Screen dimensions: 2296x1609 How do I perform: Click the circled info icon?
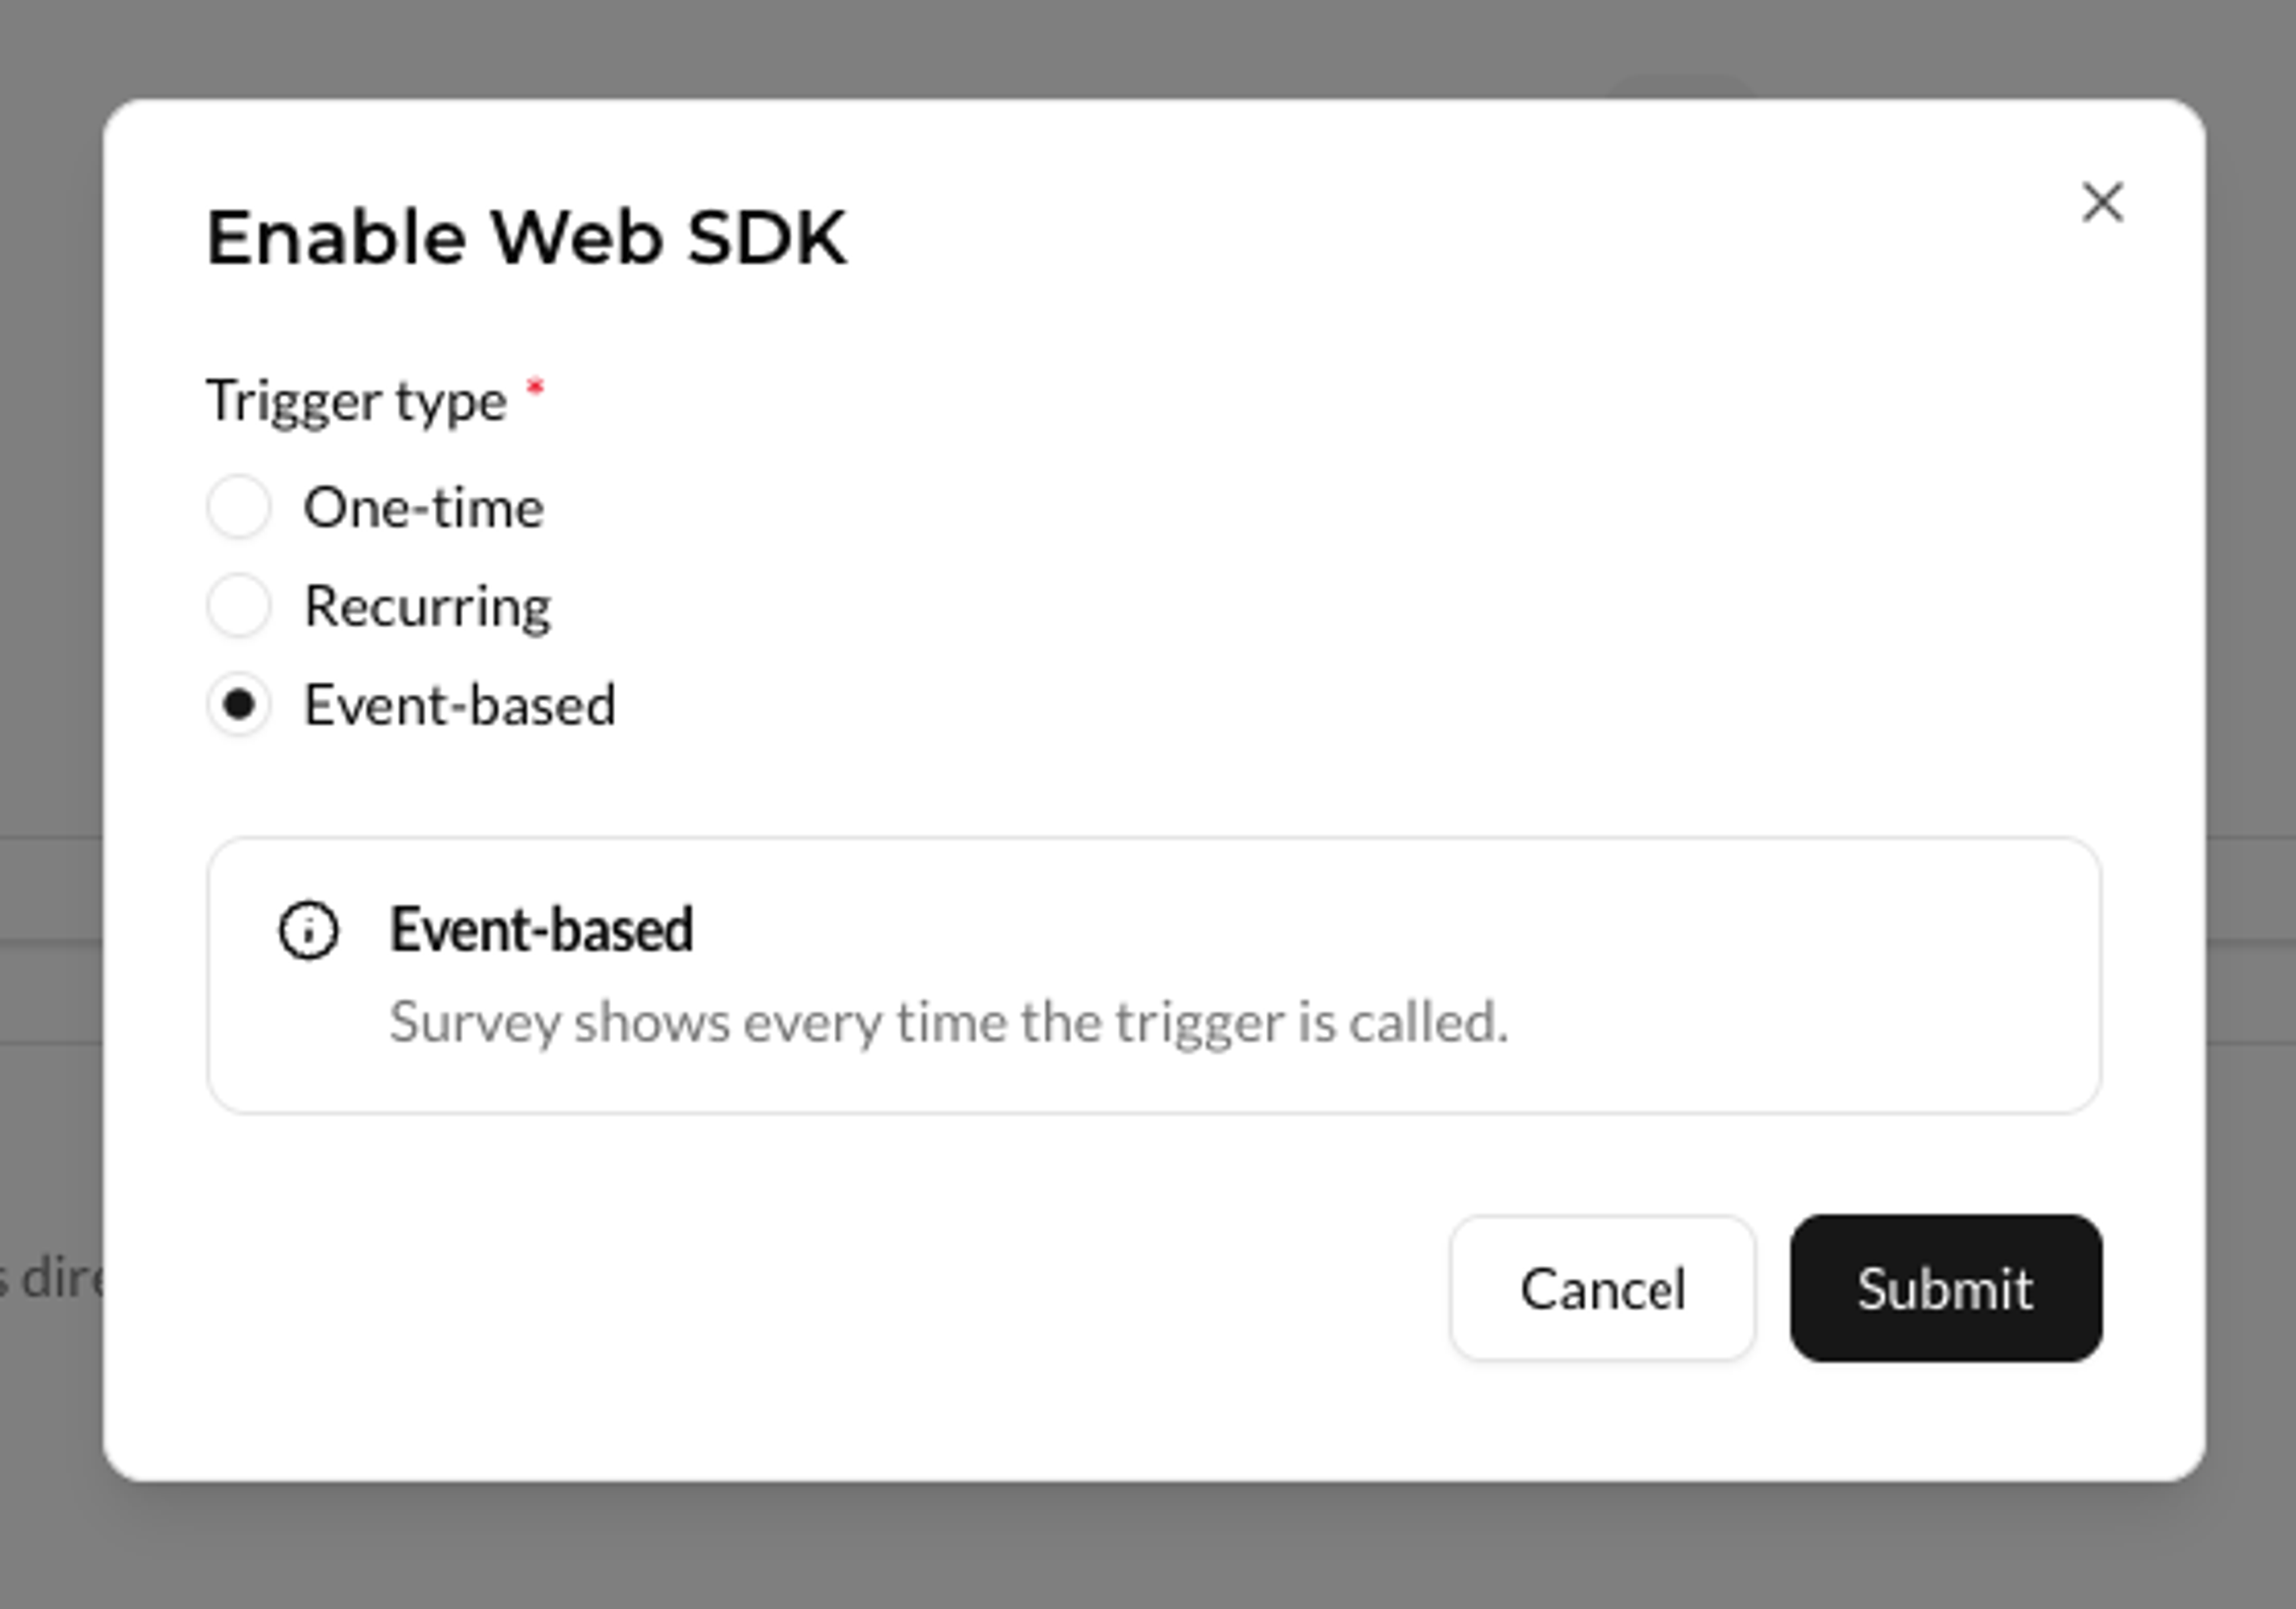308,931
